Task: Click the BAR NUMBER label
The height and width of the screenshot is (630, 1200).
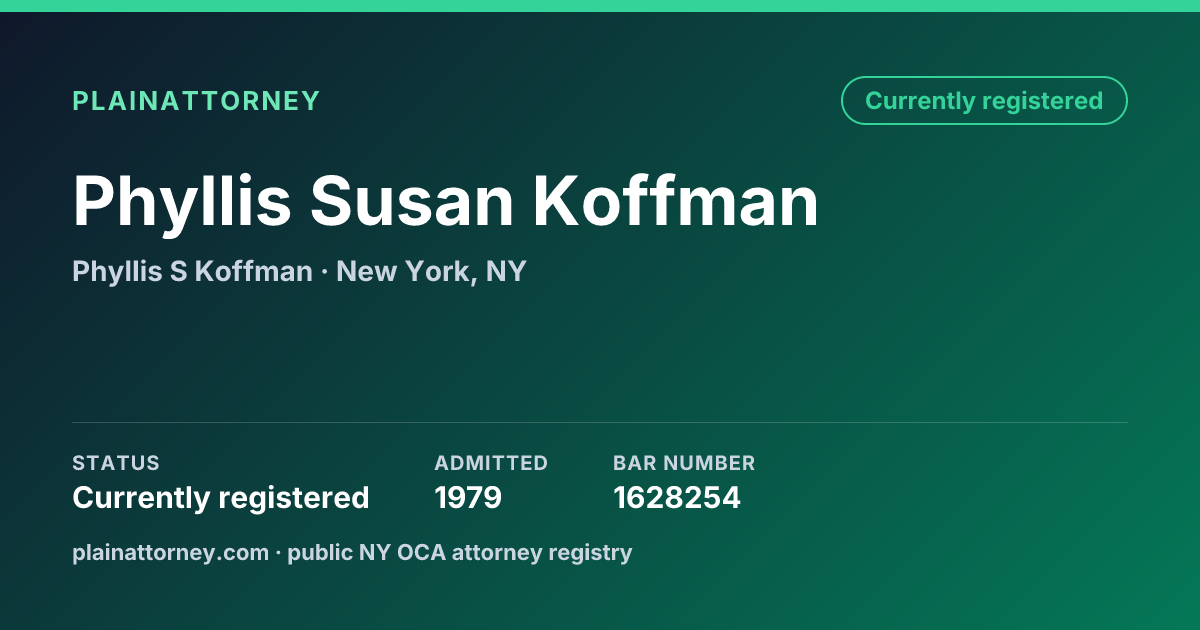Action: tap(684, 463)
